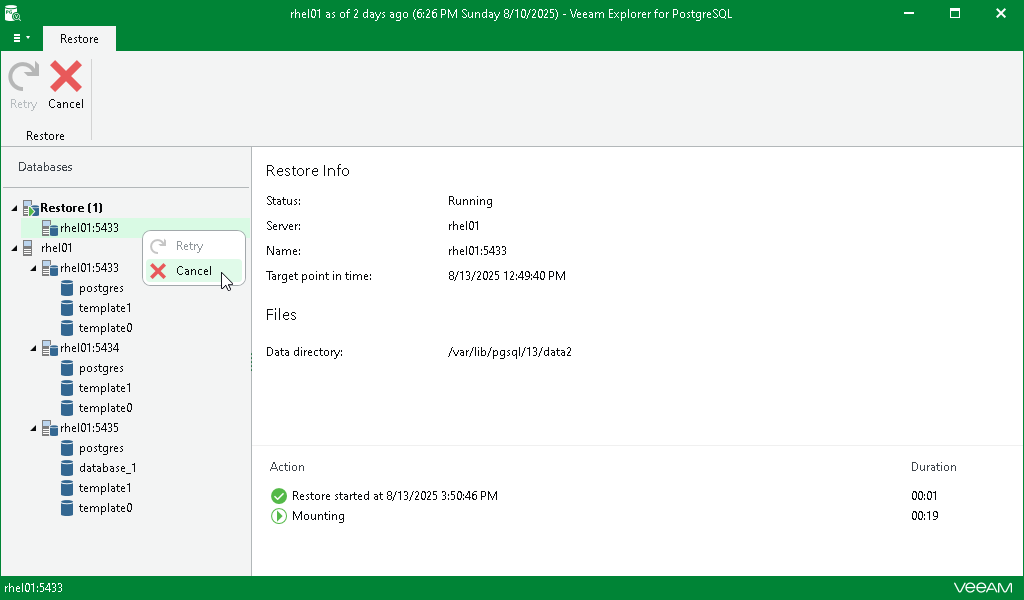Collapse the rhel01 server node
The image size is (1024, 600).
[13, 247]
